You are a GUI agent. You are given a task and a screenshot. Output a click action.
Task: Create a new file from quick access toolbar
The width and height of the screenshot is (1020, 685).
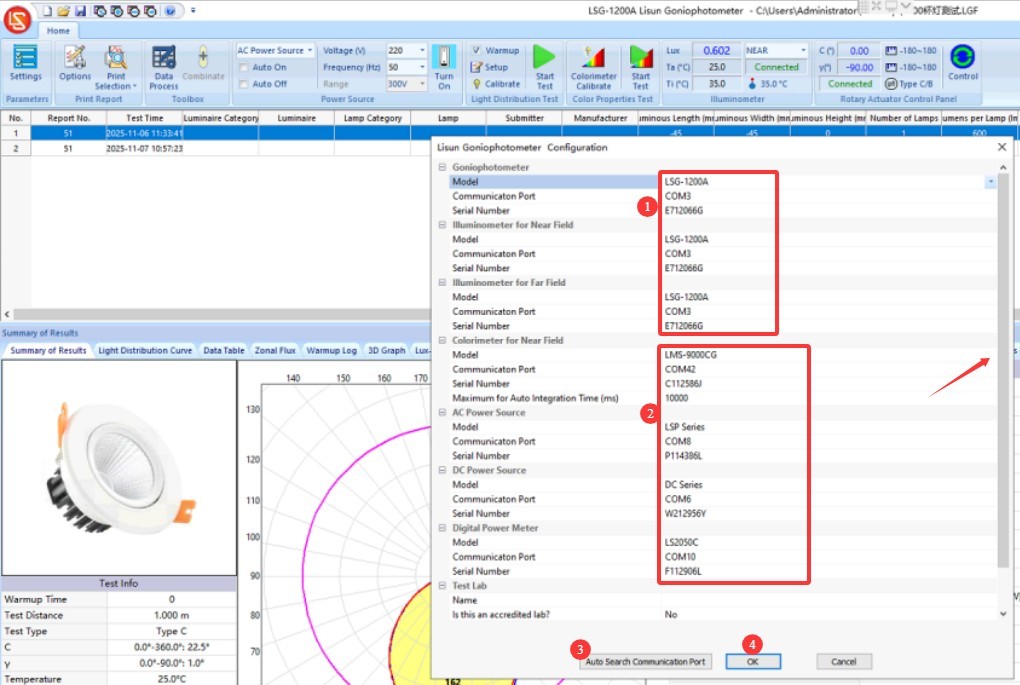coord(47,11)
